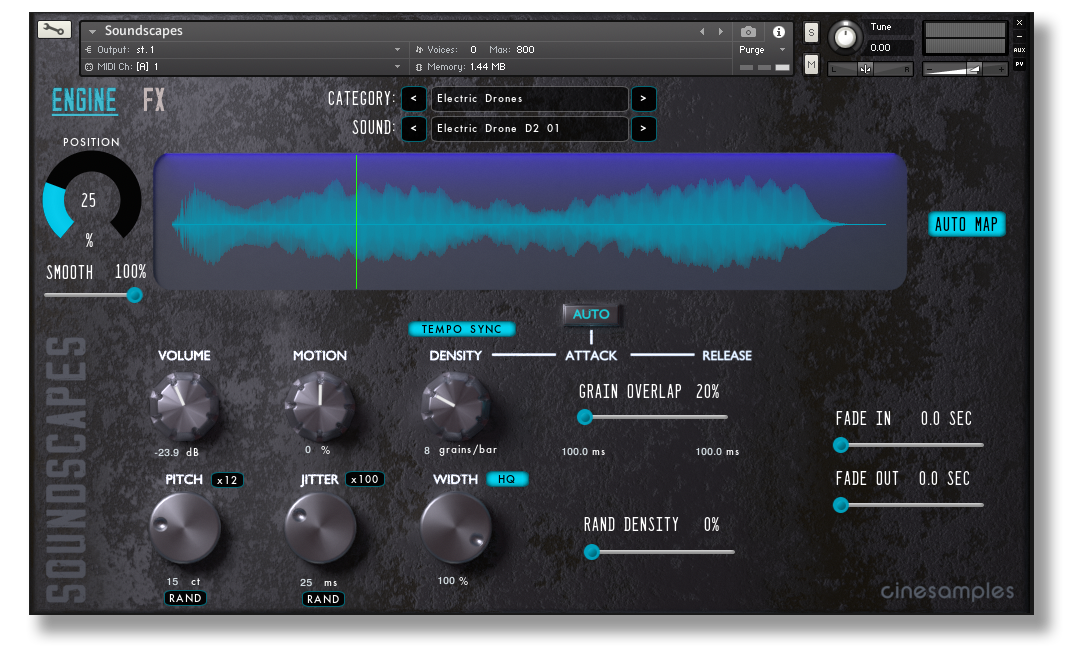The image size is (1065, 663).
Task: Click the PITCH knob
Action: point(185,528)
